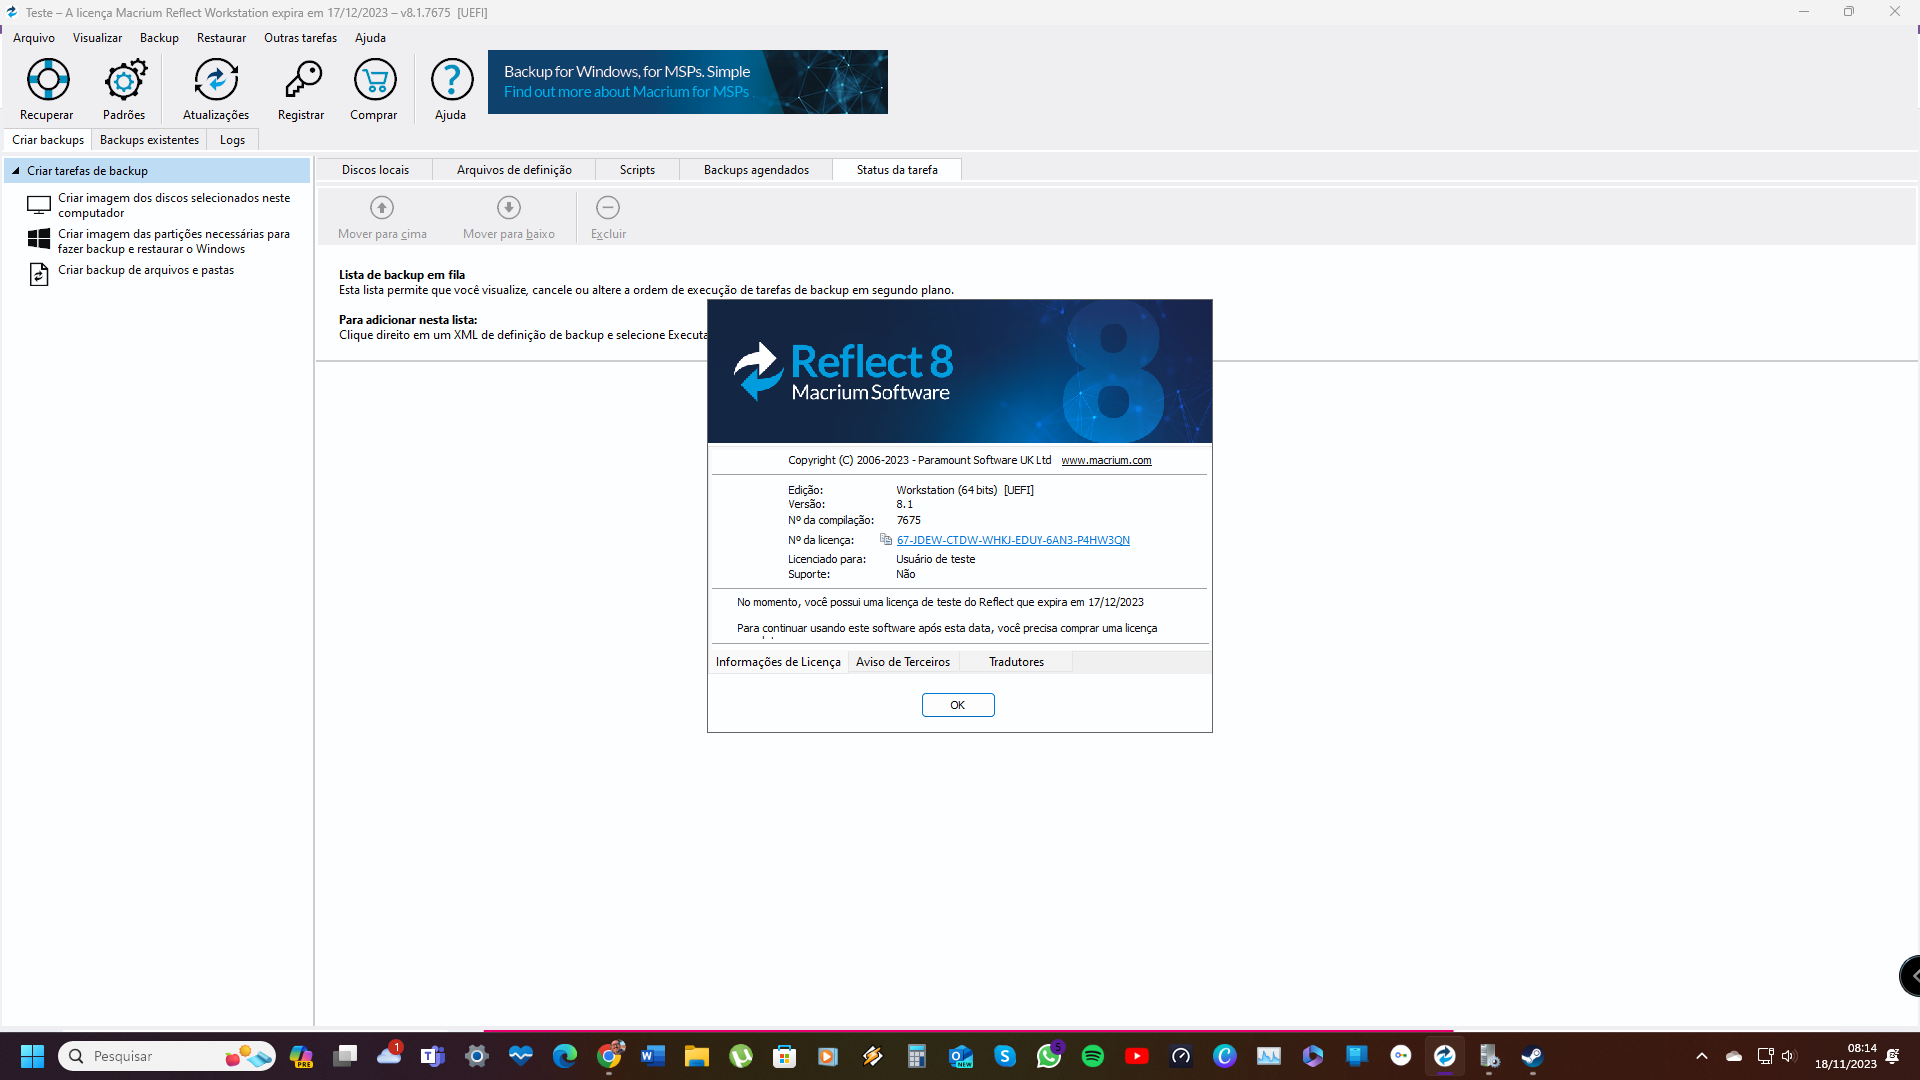Image resolution: width=1920 pixels, height=1080 pixels.
Task: Click Mover para baixo arrow icon
Action: click(x=509, y=207)
